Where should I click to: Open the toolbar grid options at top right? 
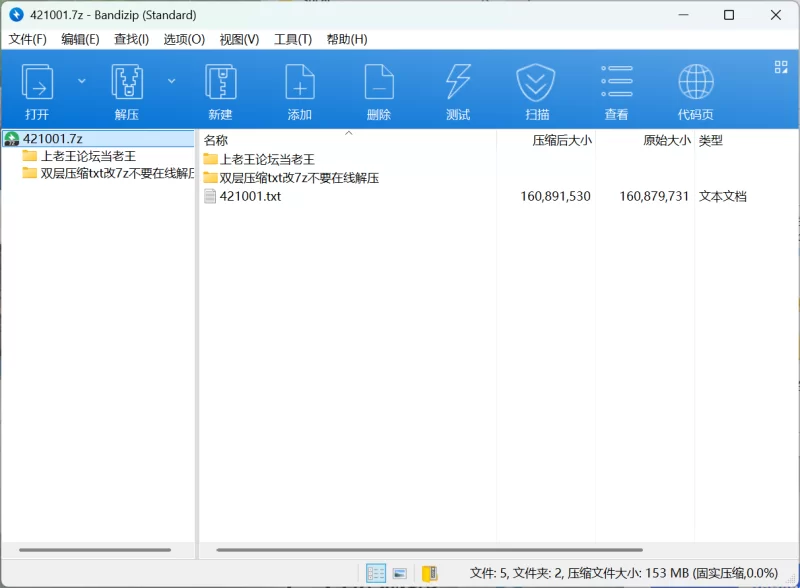point(781,67)
